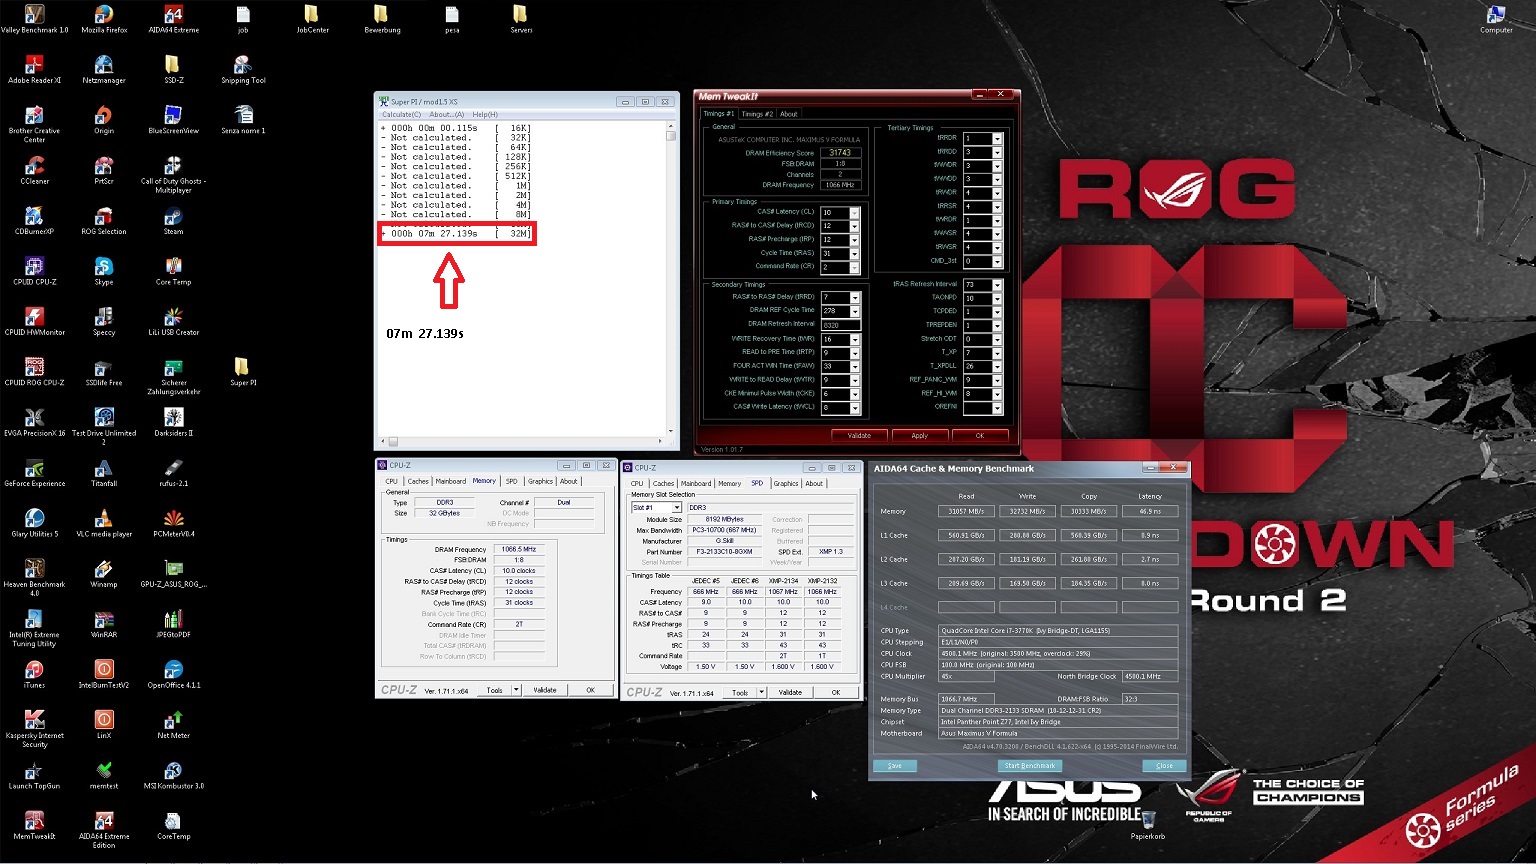Image resolution: width=1536 pixels, height=864 pixels.
Task: Open the VLC media player shortcut
Action: pyautogui.click(x=104, y=522)
